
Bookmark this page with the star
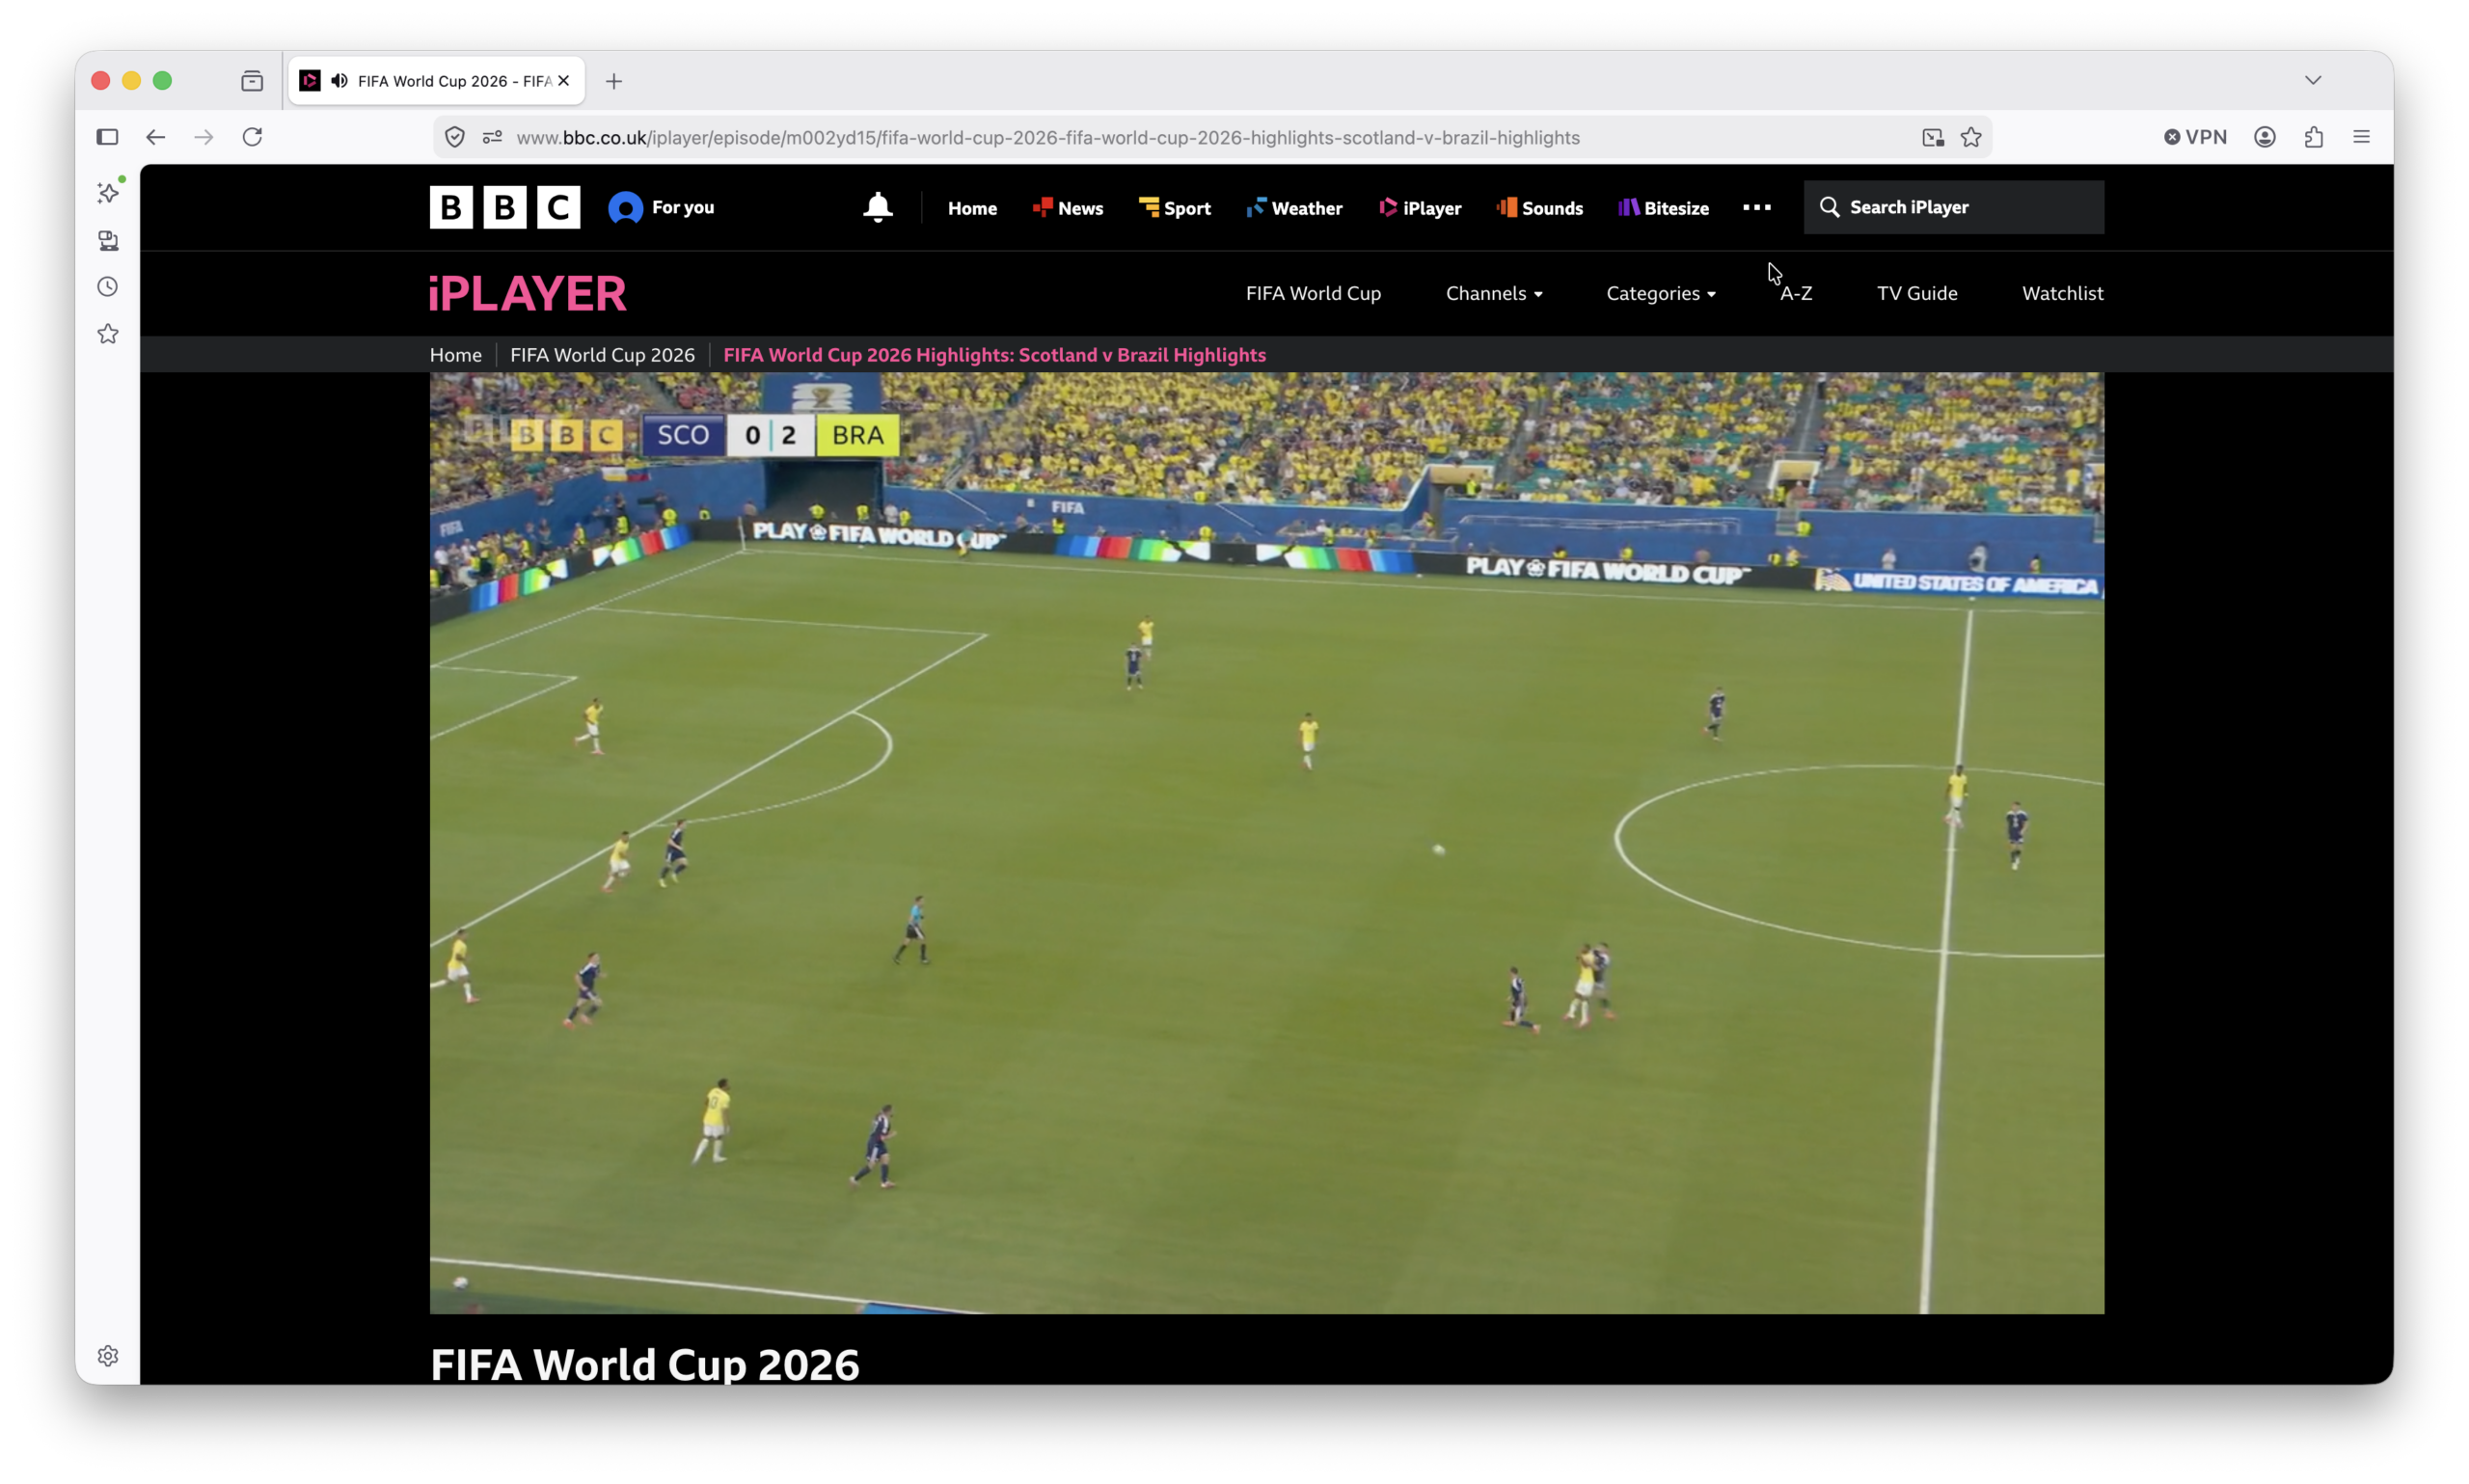(1970, 137)
